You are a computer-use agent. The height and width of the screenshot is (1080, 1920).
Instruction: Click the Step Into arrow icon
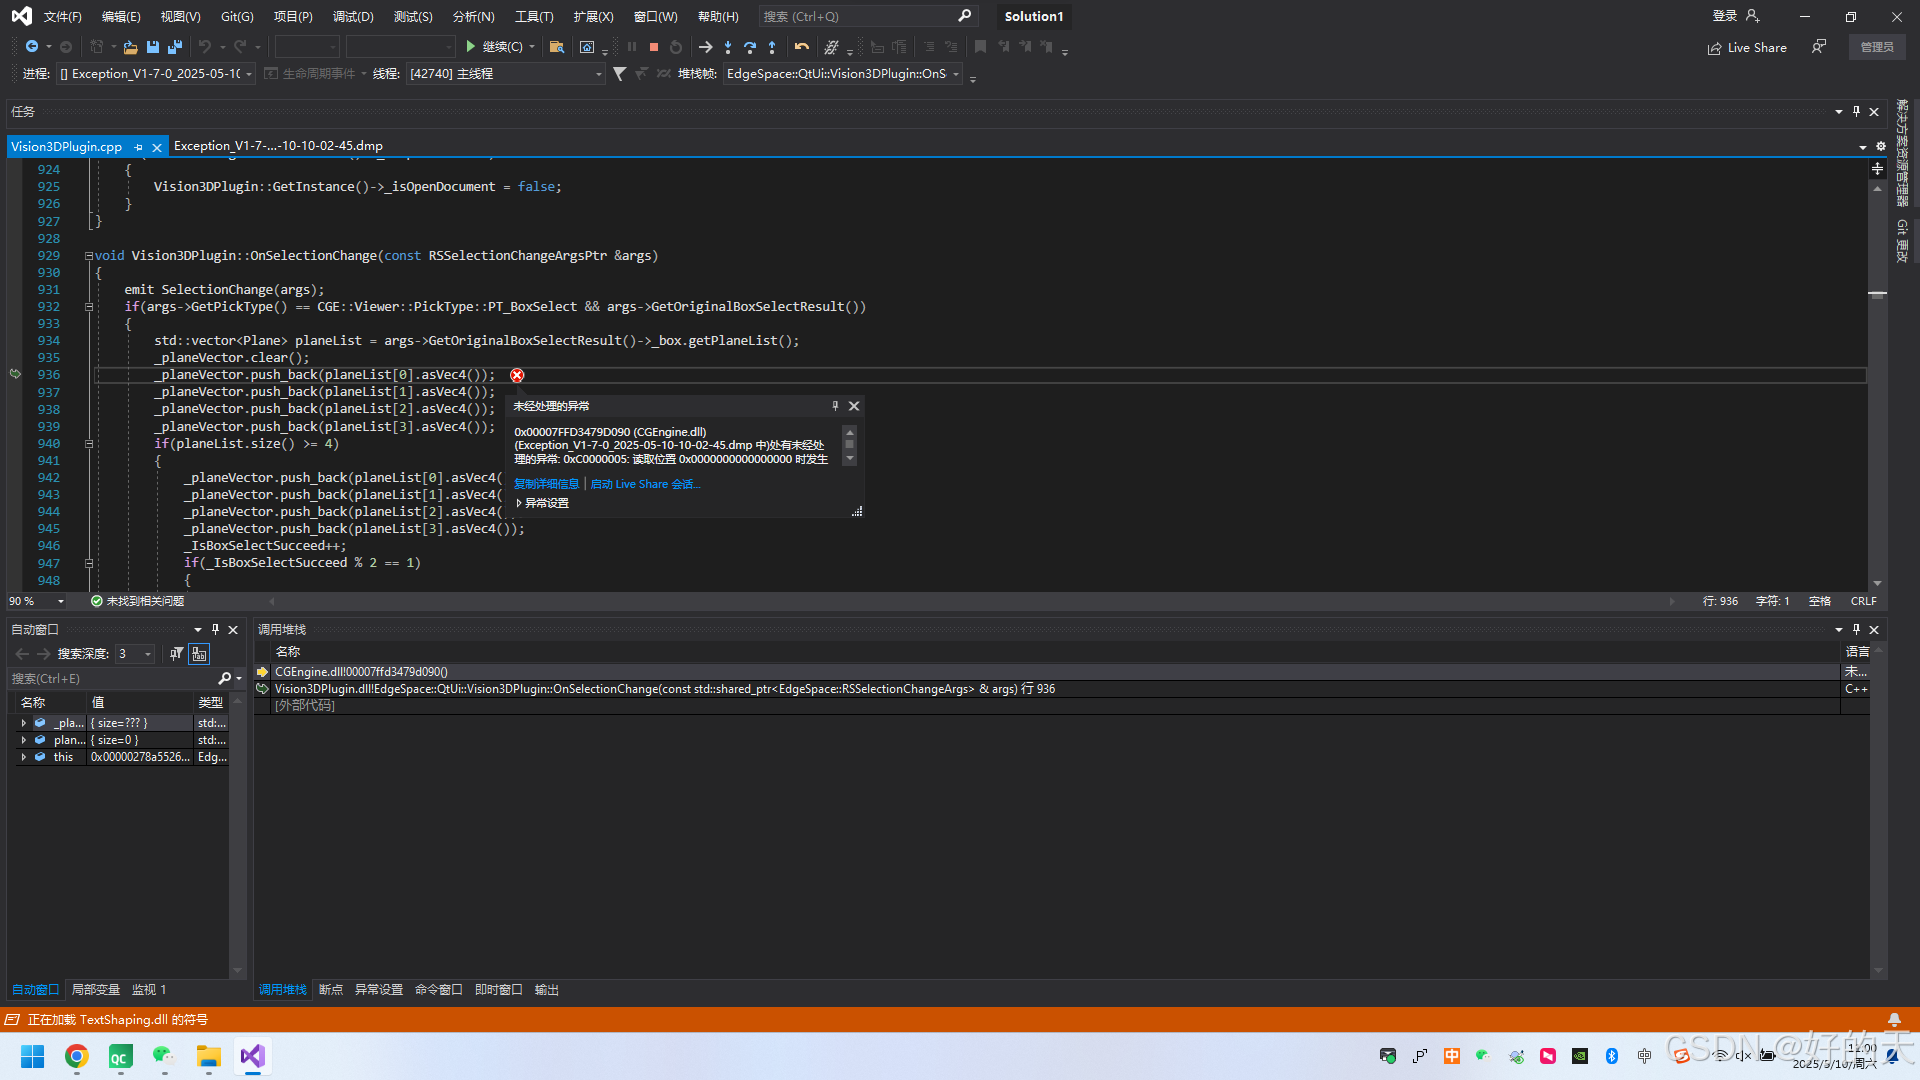tap(728, 47)
